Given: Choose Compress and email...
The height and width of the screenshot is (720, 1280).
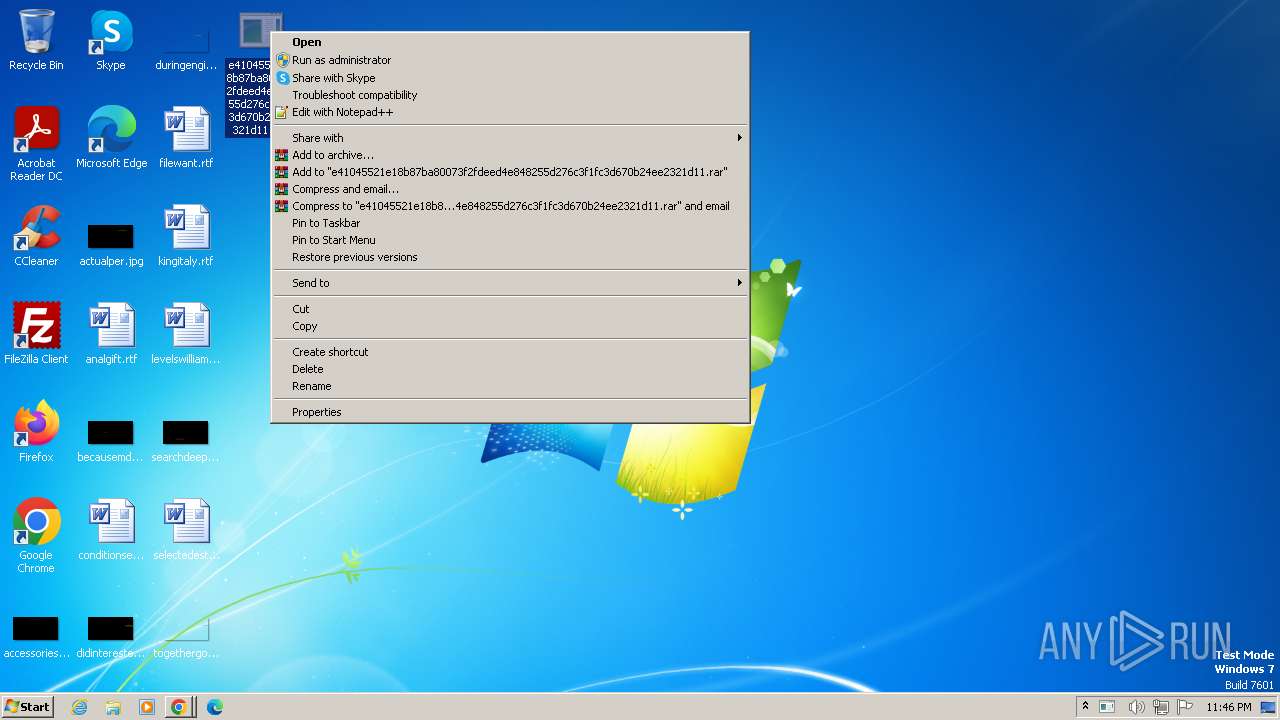Looking at the screenshot, I should (510, 189).
